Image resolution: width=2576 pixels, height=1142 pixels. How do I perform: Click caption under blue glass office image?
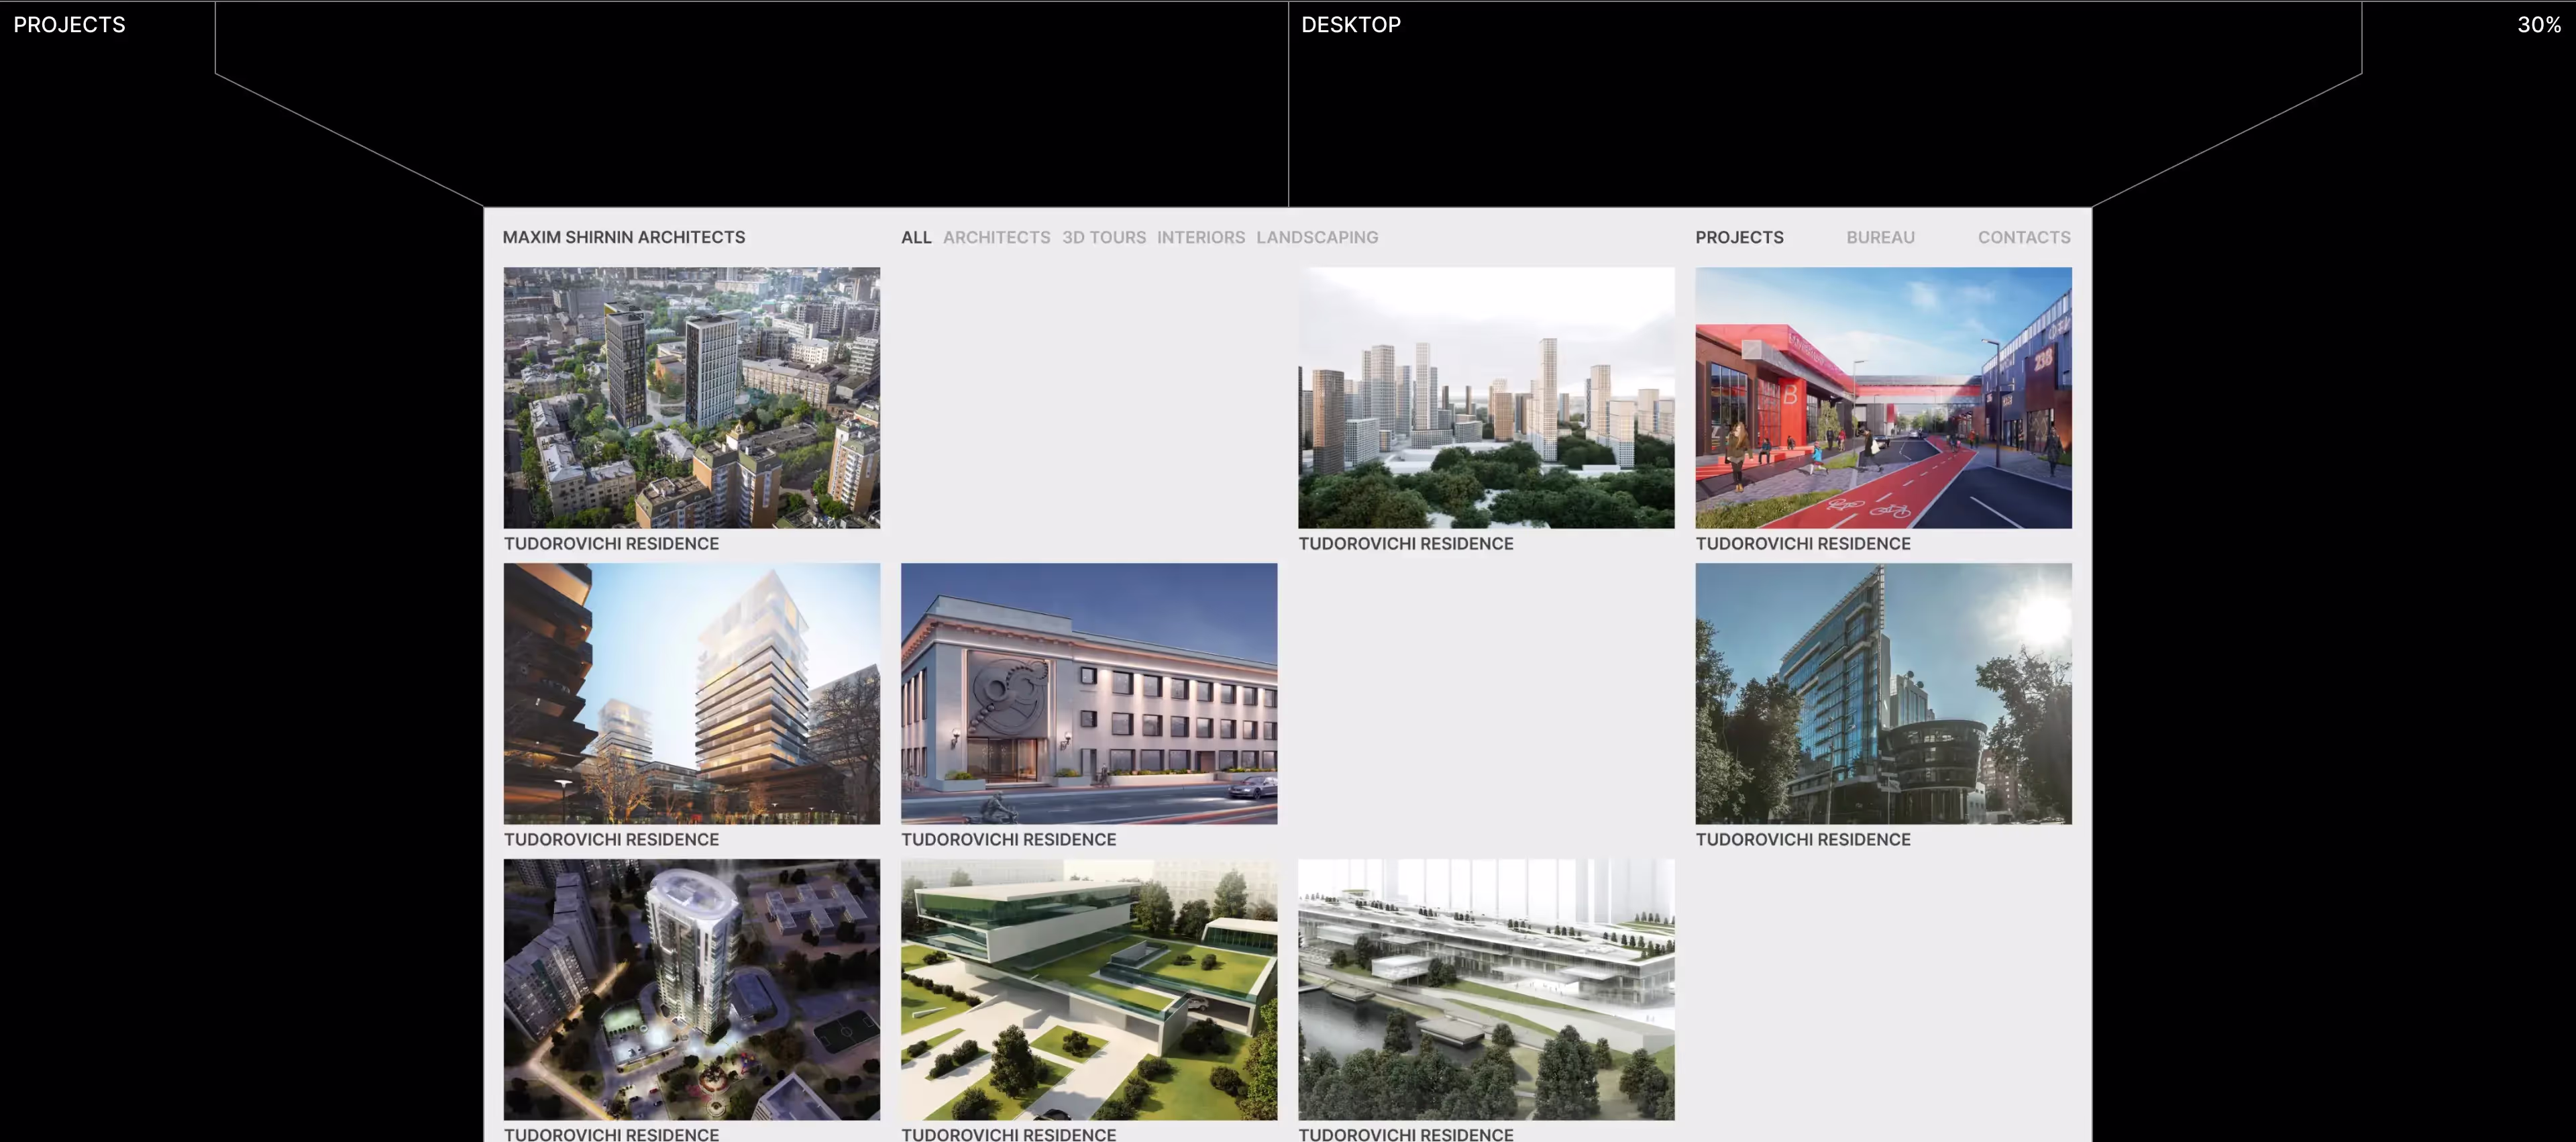coord(1802,839)
